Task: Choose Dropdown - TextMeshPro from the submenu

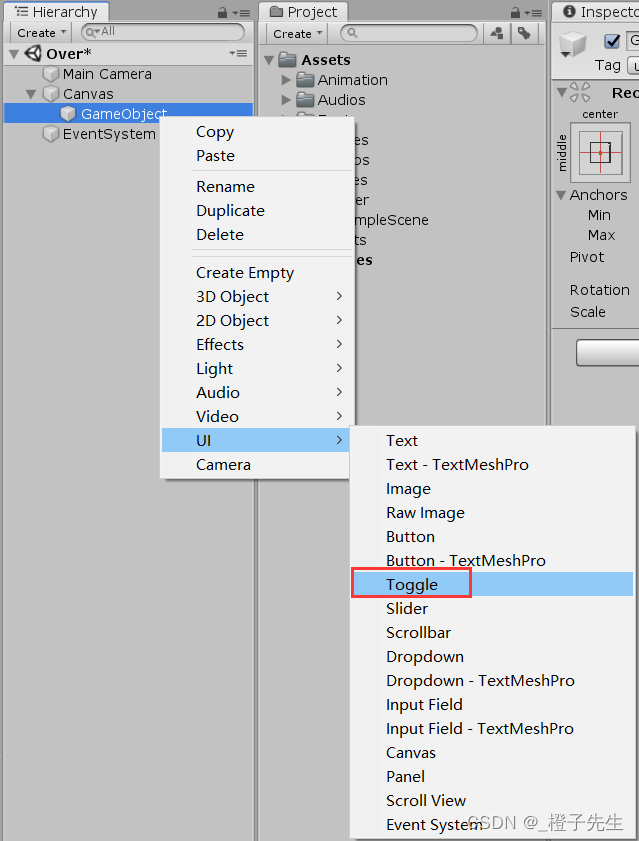Action: (492, 681)
